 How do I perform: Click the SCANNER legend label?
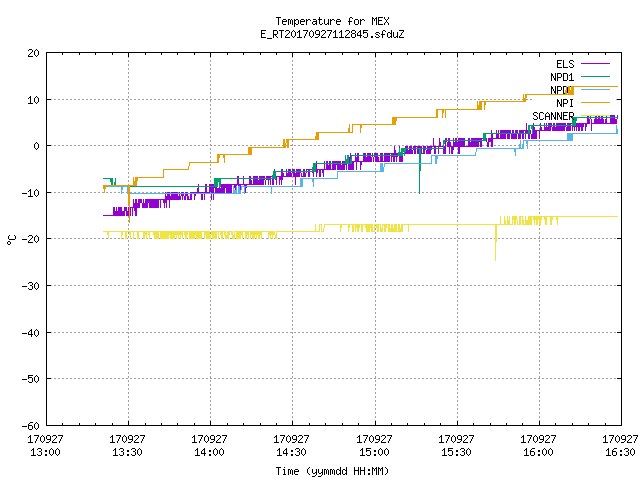[x=553, y=116]
